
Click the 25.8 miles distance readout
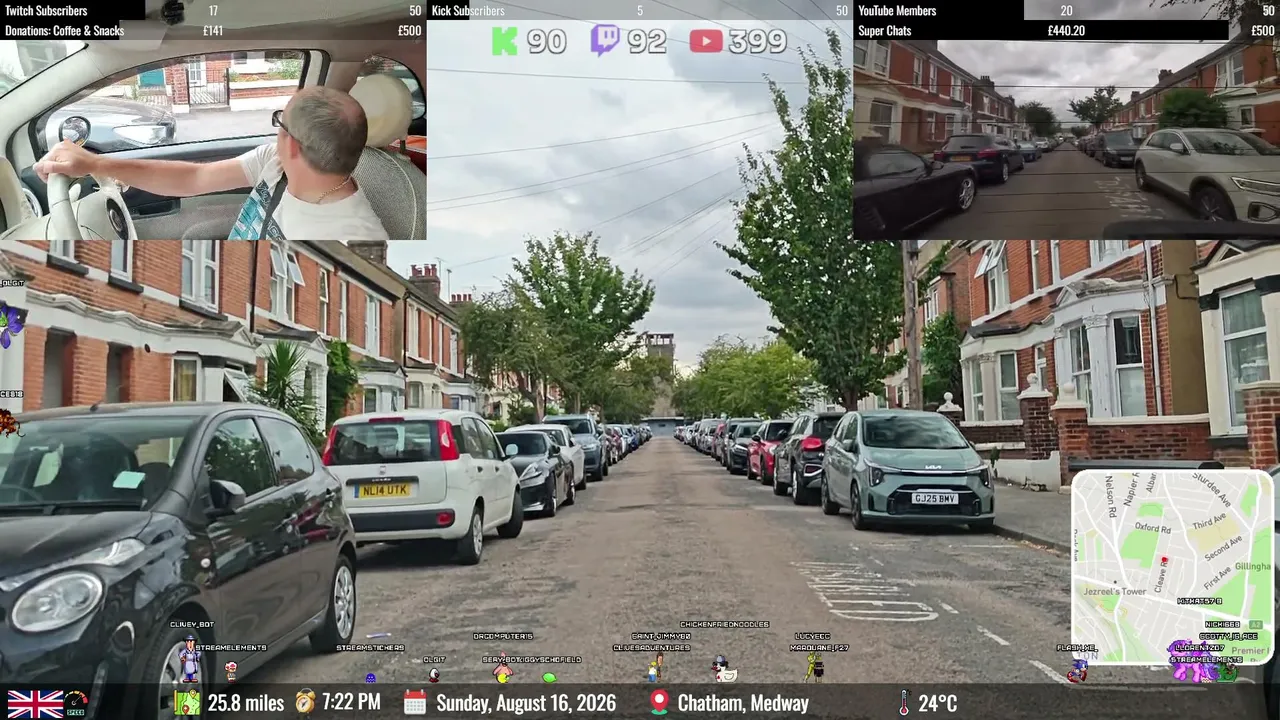point(246,703)
